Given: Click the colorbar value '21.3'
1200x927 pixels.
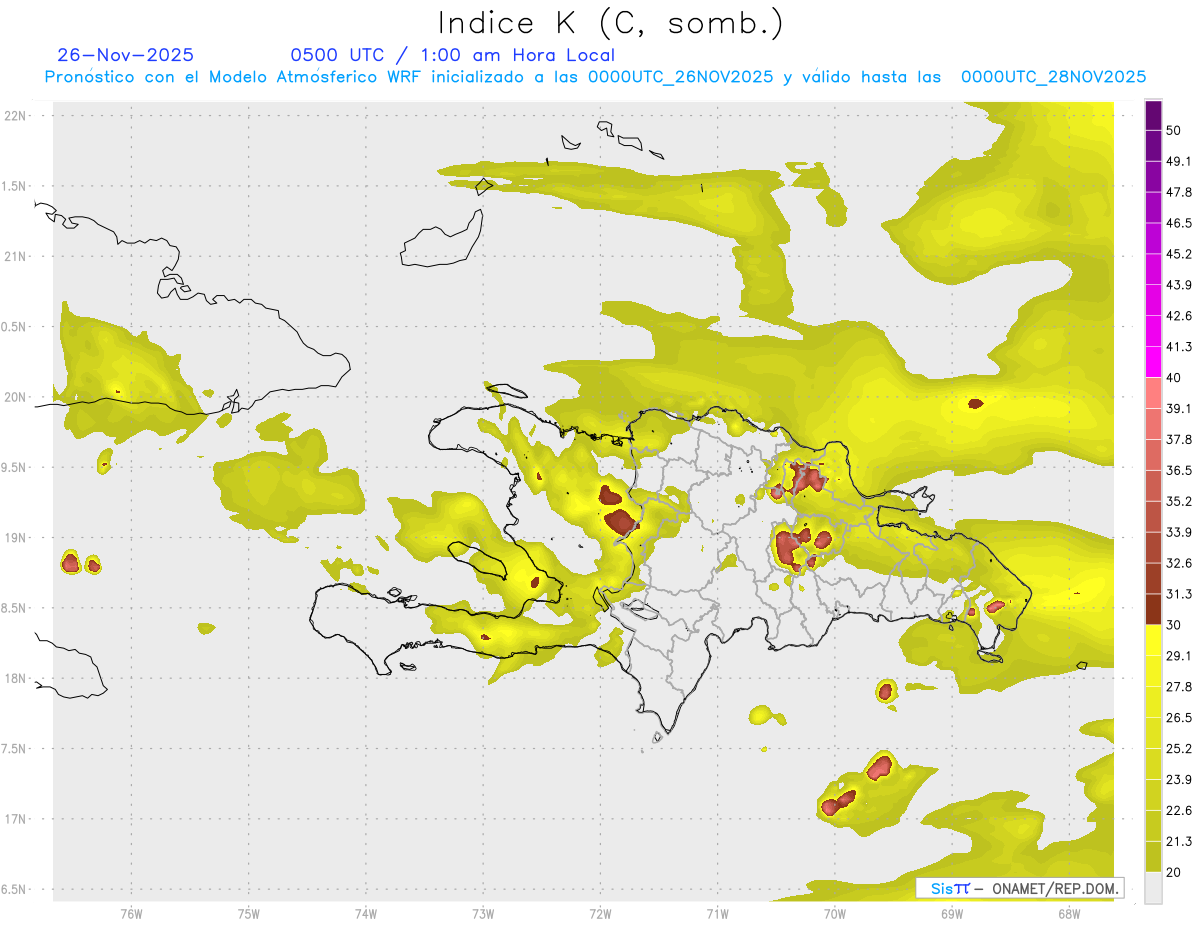Looking at the screenshot, I should (x=1179, y=842).
